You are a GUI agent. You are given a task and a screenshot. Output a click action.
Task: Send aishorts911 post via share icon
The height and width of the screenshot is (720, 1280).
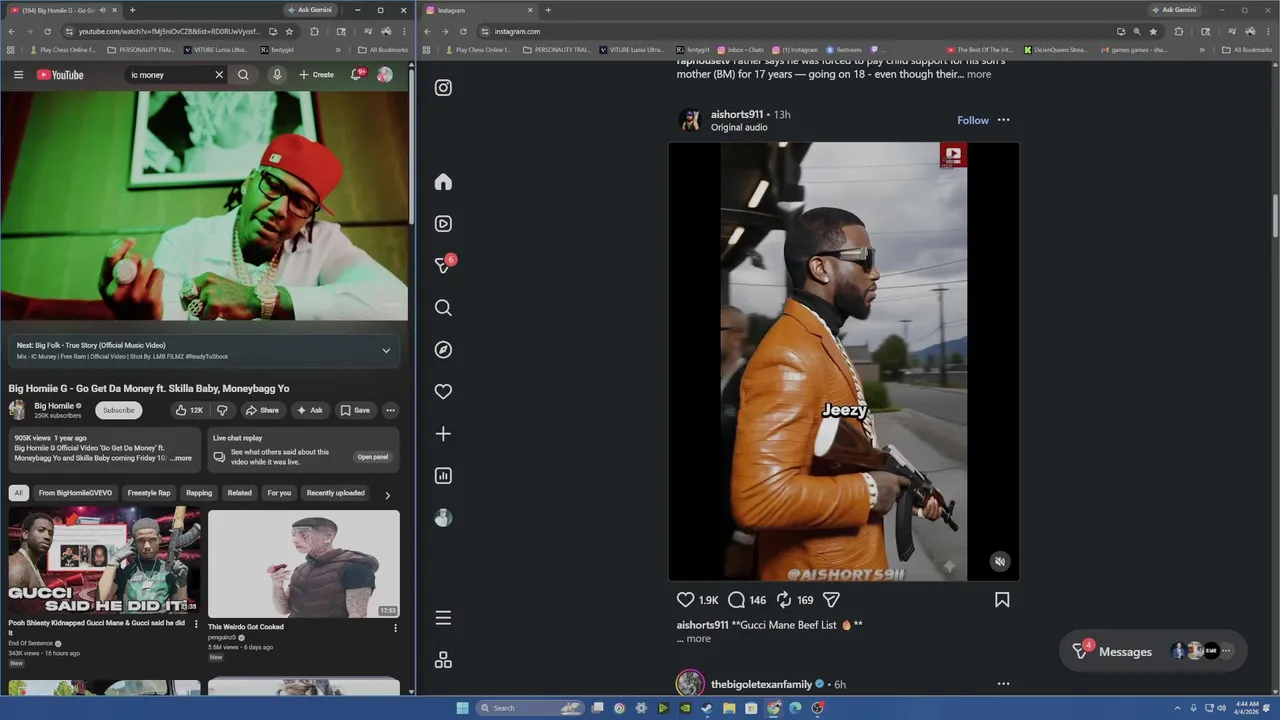click(x=831, y=600)
